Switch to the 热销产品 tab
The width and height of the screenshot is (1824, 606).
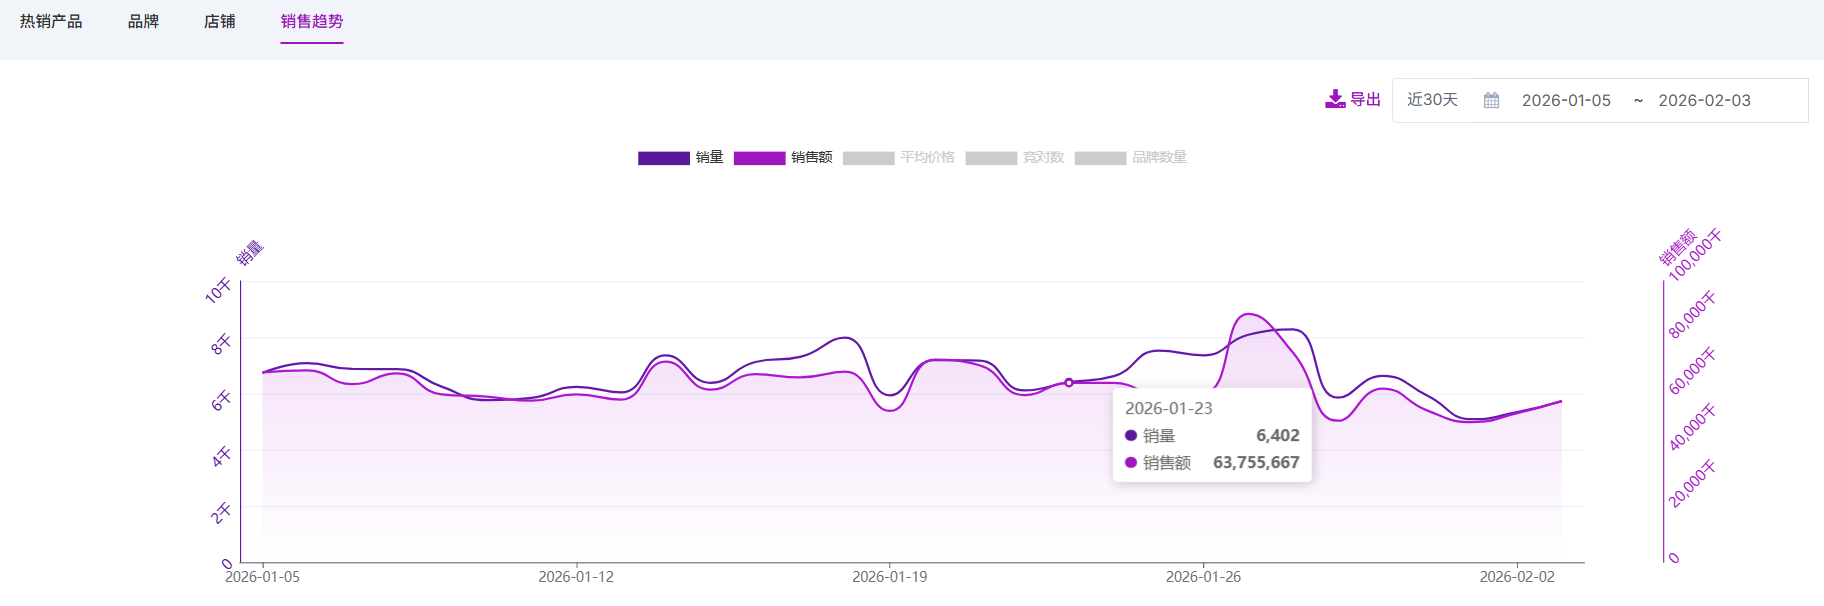coord(51,21)
